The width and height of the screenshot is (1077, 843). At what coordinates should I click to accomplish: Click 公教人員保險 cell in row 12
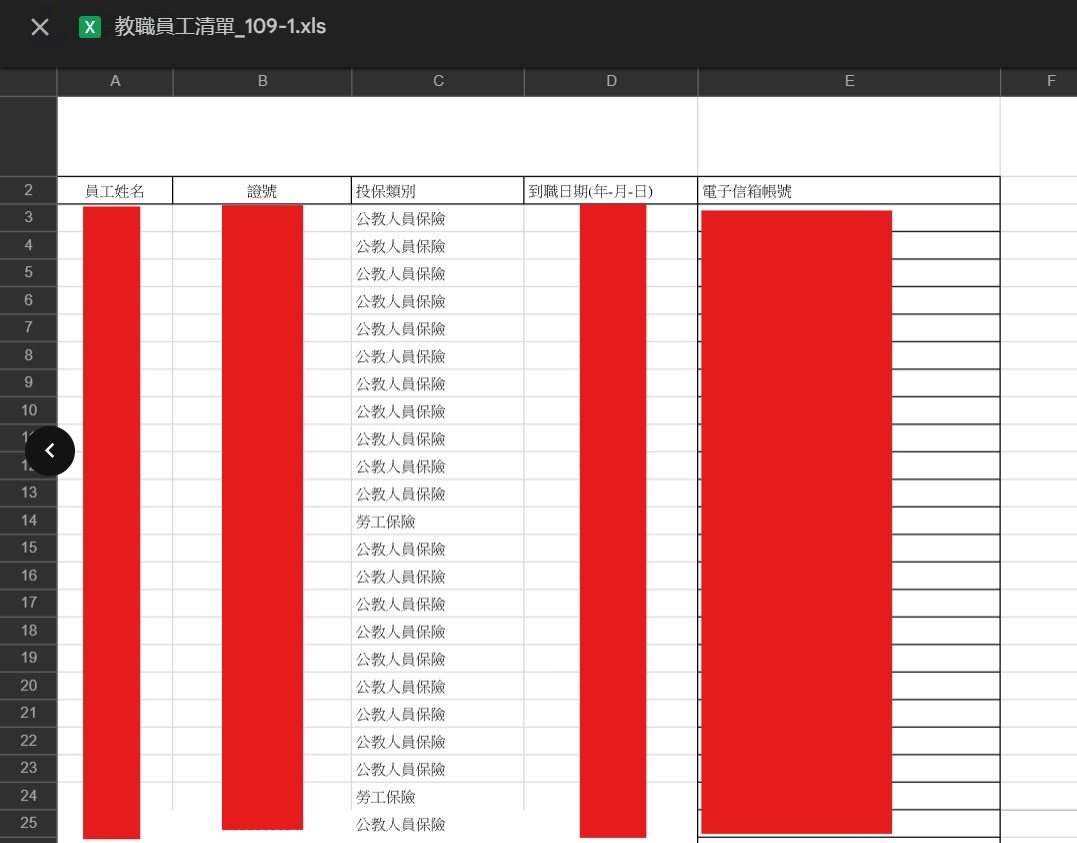click(x=438, y=467)
